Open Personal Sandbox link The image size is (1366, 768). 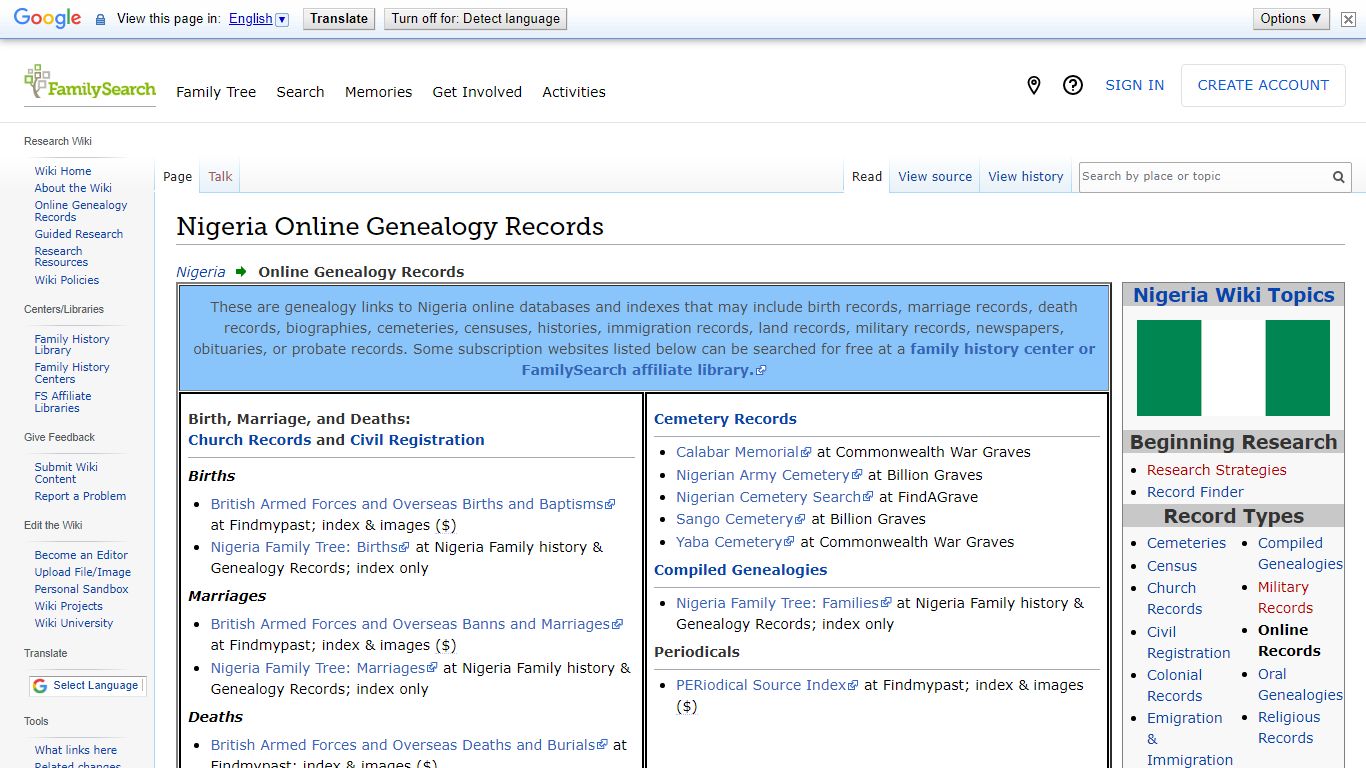pyautogui.click(x=82, y=589)
